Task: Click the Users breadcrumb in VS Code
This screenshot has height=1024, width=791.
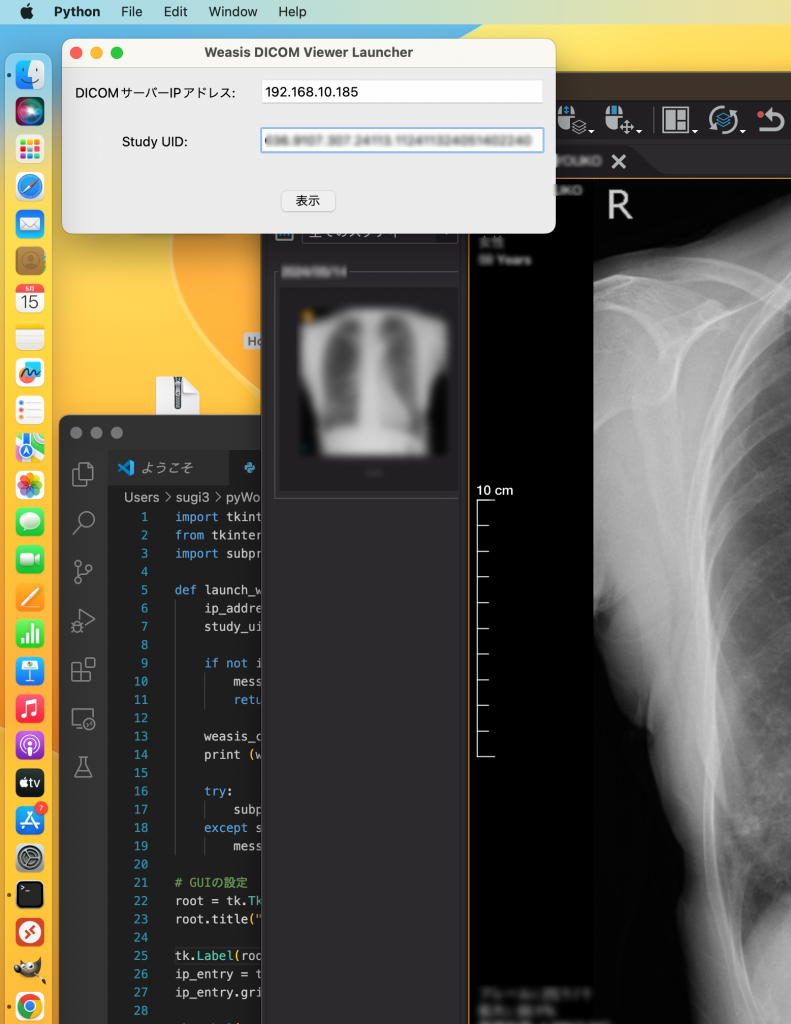Action: pyautogui.click(x=142, y=497)
